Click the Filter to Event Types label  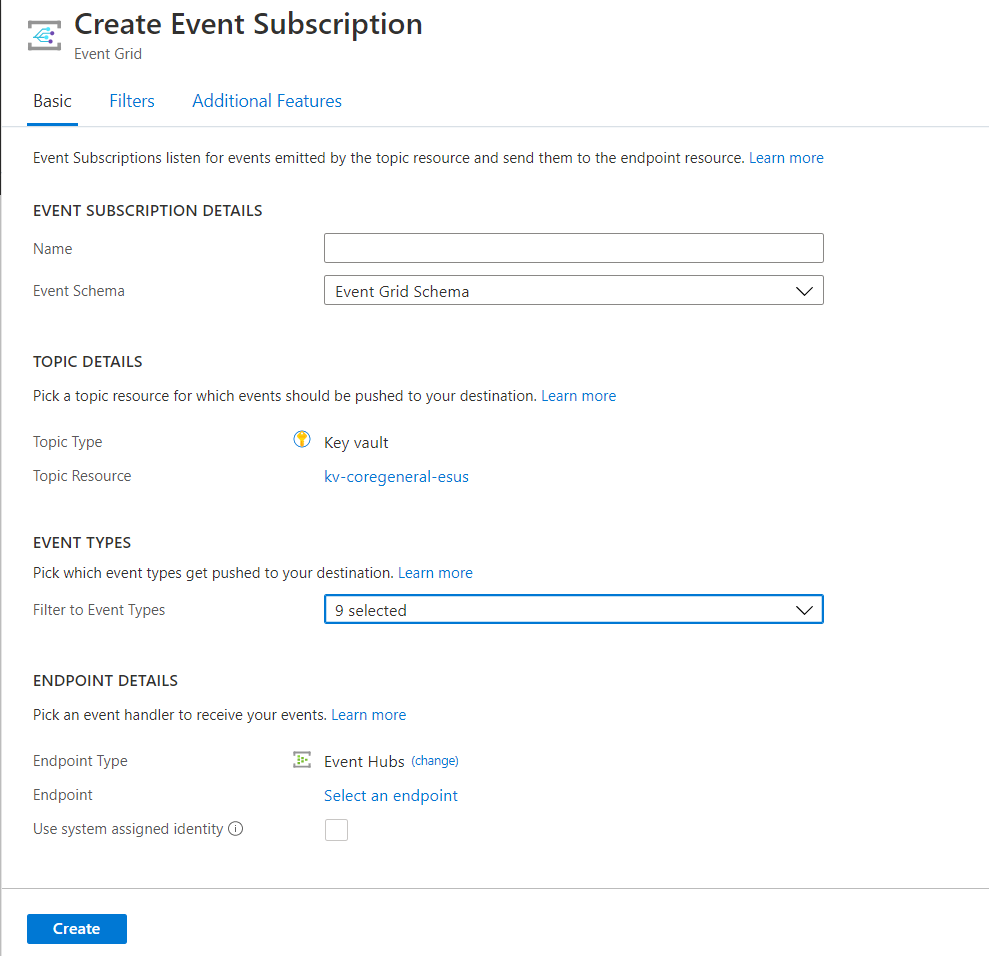(99, 610)
